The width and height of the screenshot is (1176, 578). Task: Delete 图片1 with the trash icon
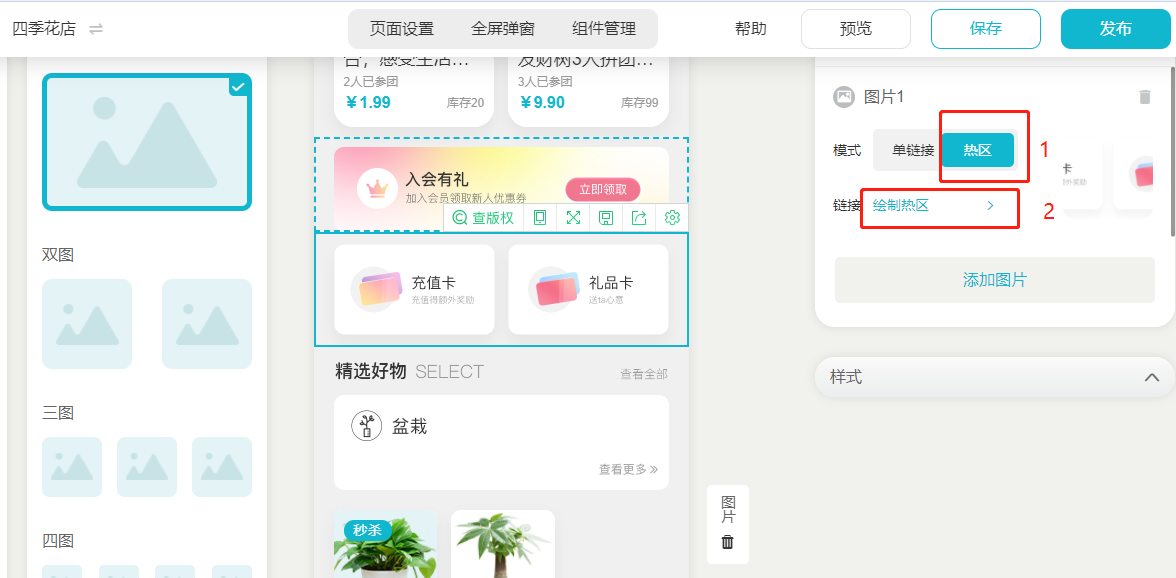click(x=1144, y=97)
